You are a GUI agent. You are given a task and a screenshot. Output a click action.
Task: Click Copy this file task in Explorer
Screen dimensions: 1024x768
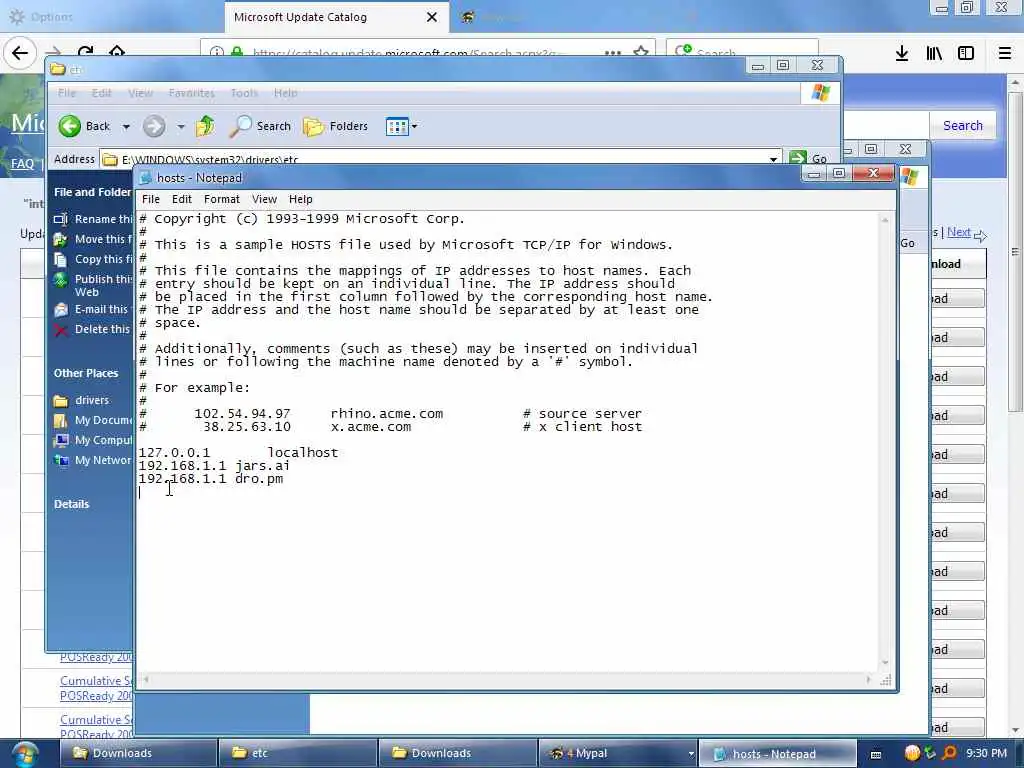93,259
